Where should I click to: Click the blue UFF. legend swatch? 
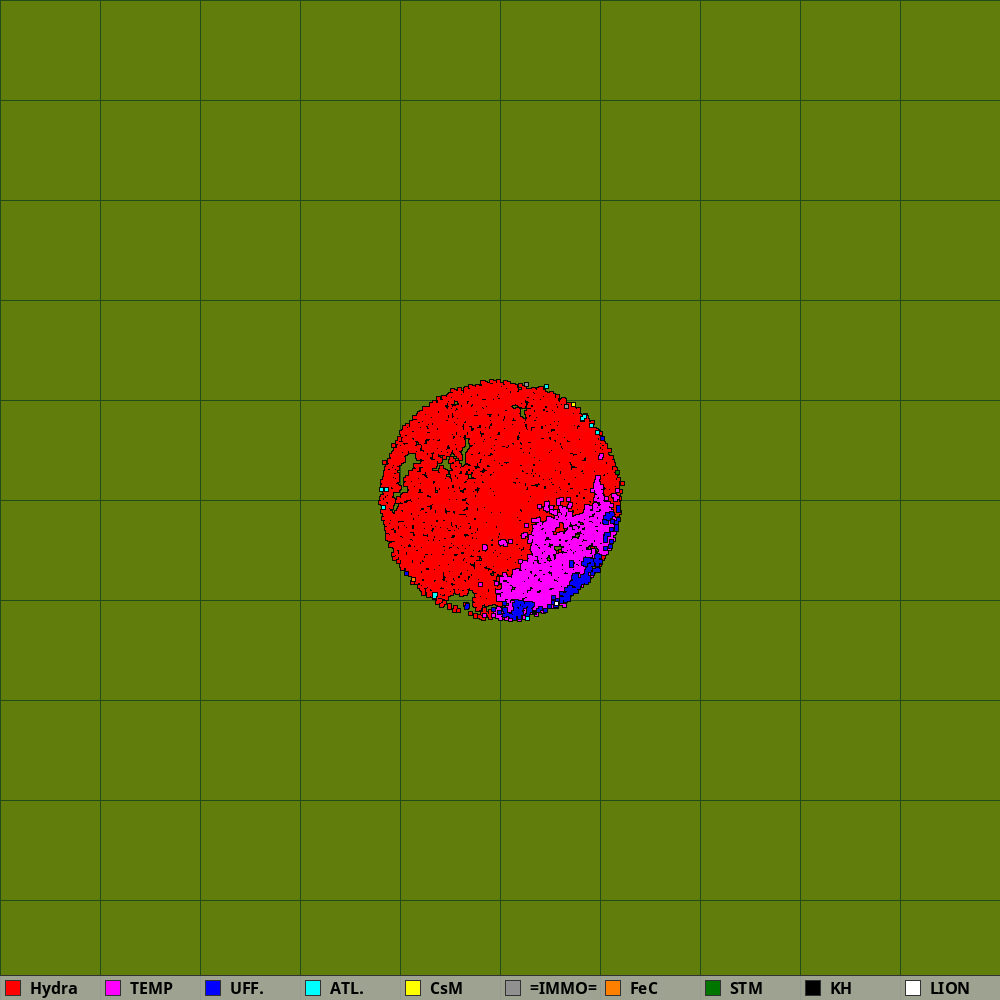click(213, 988)
